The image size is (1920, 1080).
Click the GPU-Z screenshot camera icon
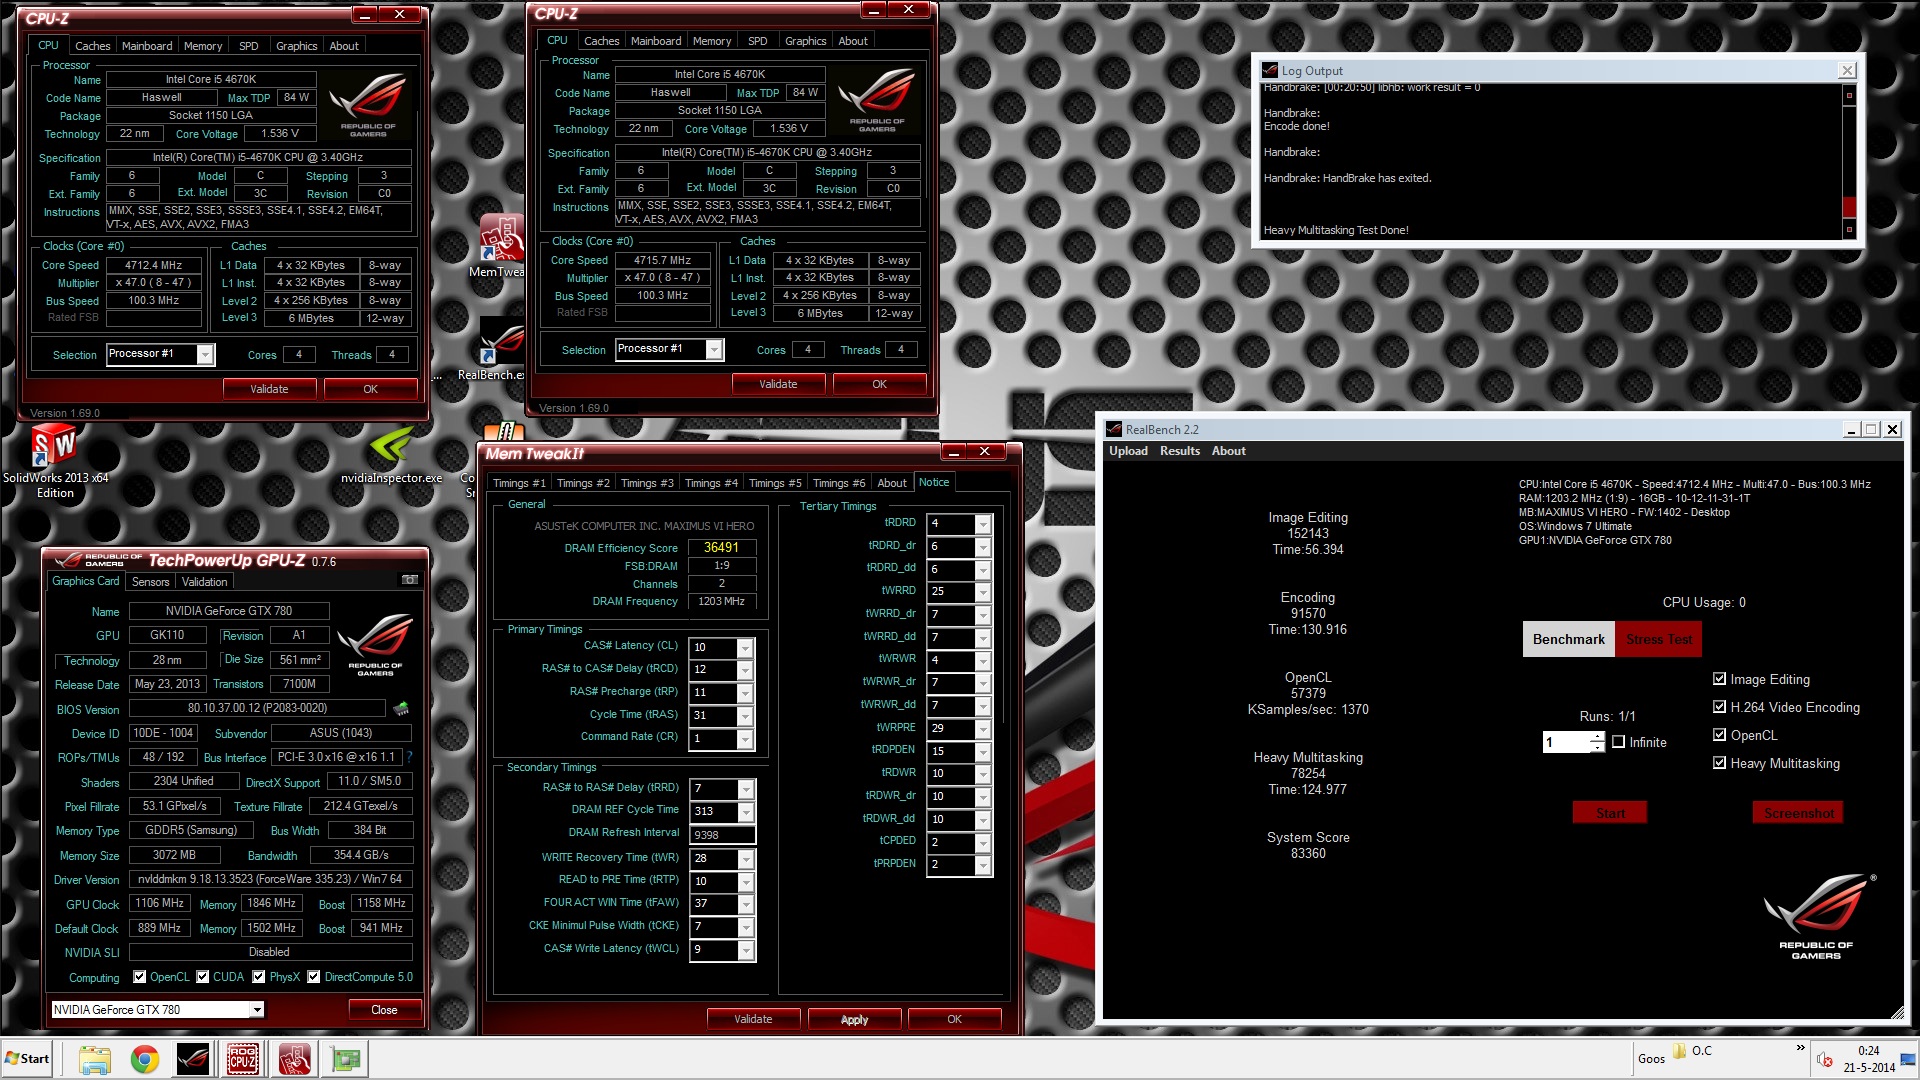click(410, 580)
